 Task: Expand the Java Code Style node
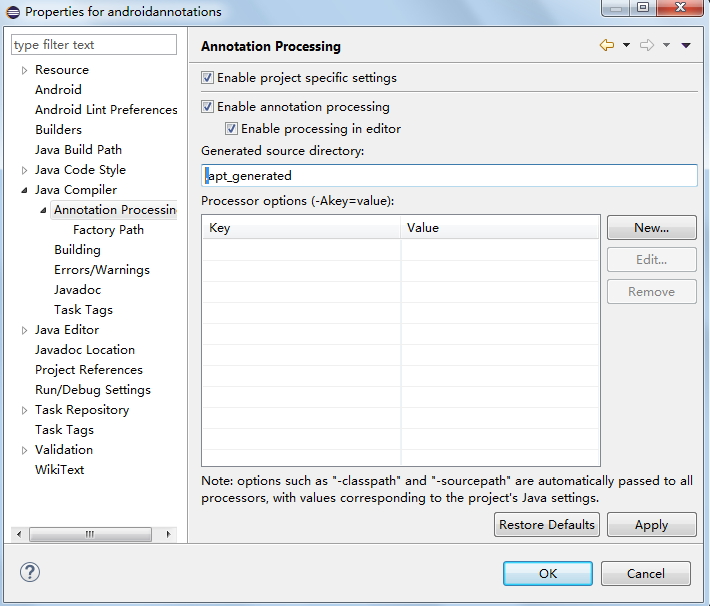[x=25, y=170]
